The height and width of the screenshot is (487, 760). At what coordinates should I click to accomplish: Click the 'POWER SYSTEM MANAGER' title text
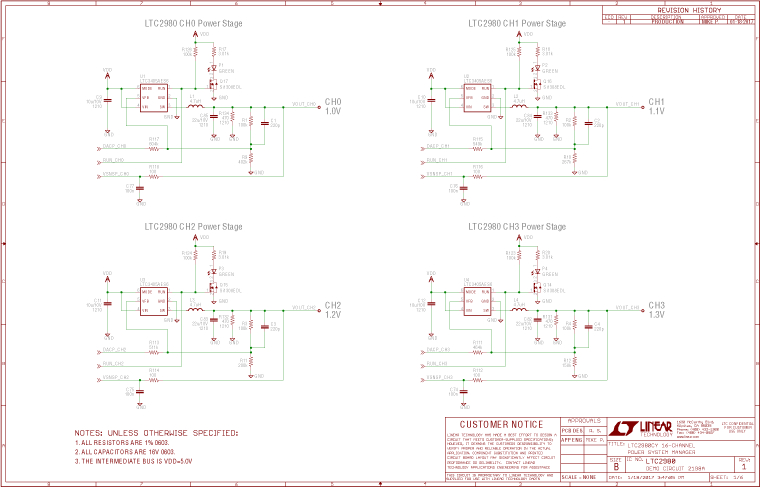click(661, 452)
